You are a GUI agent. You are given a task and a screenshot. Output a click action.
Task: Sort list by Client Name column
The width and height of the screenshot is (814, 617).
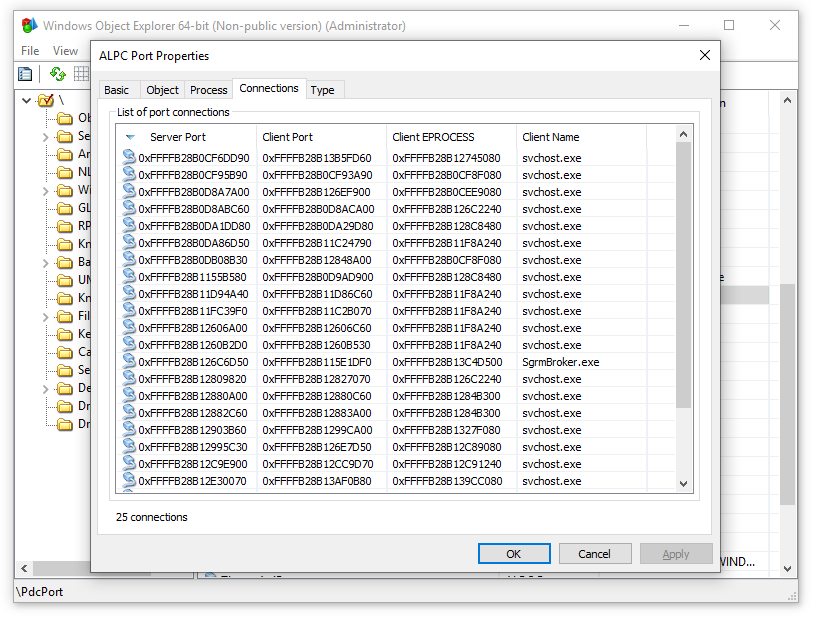click(x=581, y=137)
